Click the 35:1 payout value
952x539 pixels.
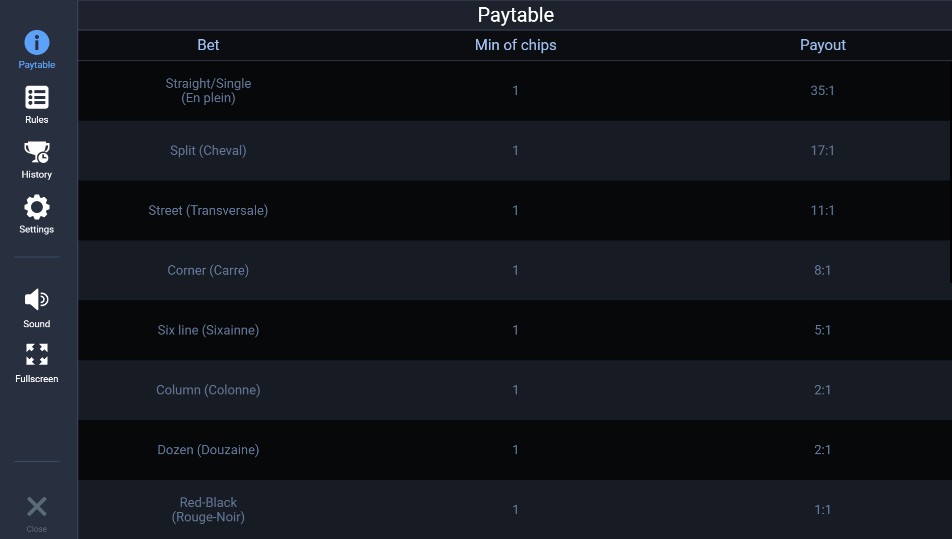[822, 91]
